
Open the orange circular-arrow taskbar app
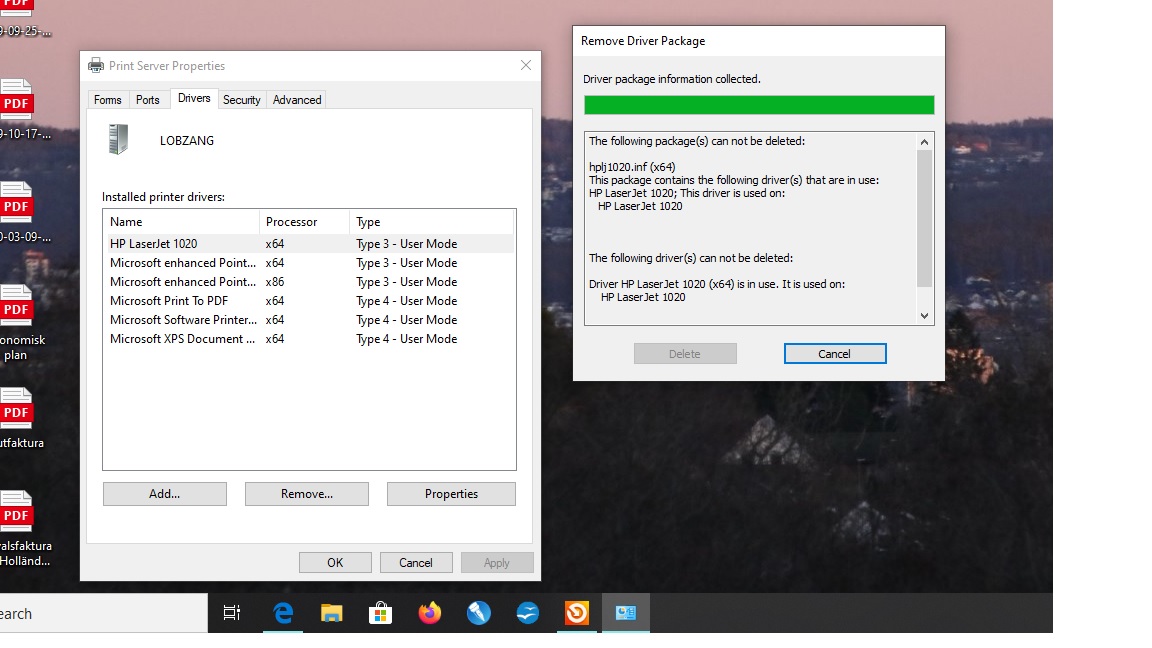(577, 613)
